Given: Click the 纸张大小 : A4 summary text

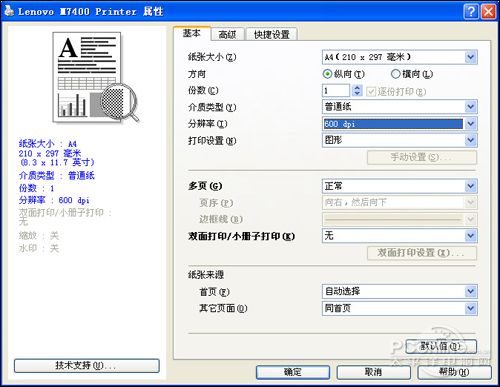Looking at the screenshot, I should (x=48, y=144).
